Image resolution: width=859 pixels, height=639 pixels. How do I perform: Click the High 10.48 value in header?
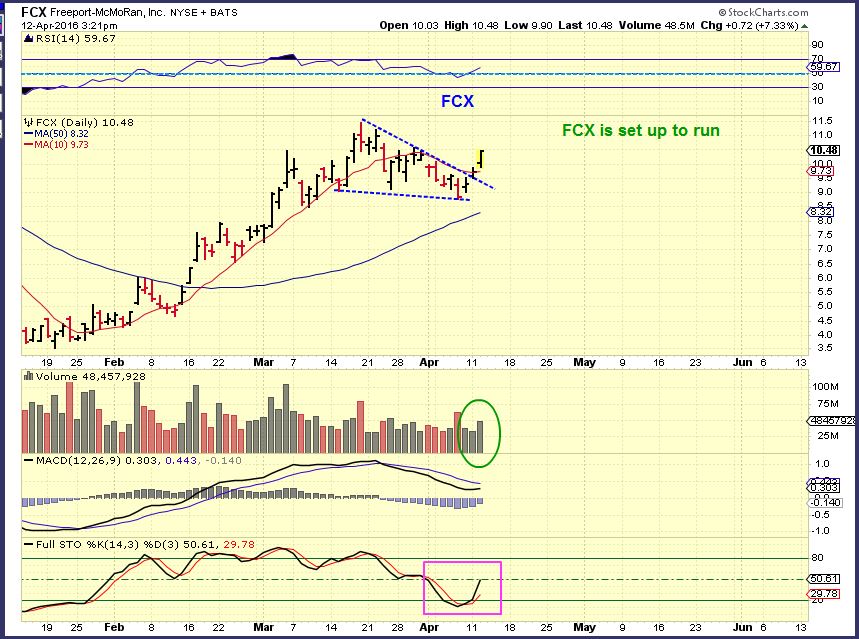[472, 25]
